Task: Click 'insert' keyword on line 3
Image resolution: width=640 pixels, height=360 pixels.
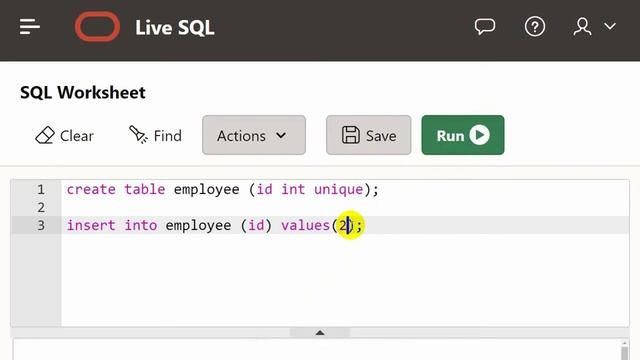Action: pyautogui.click(x=91, y=225)
